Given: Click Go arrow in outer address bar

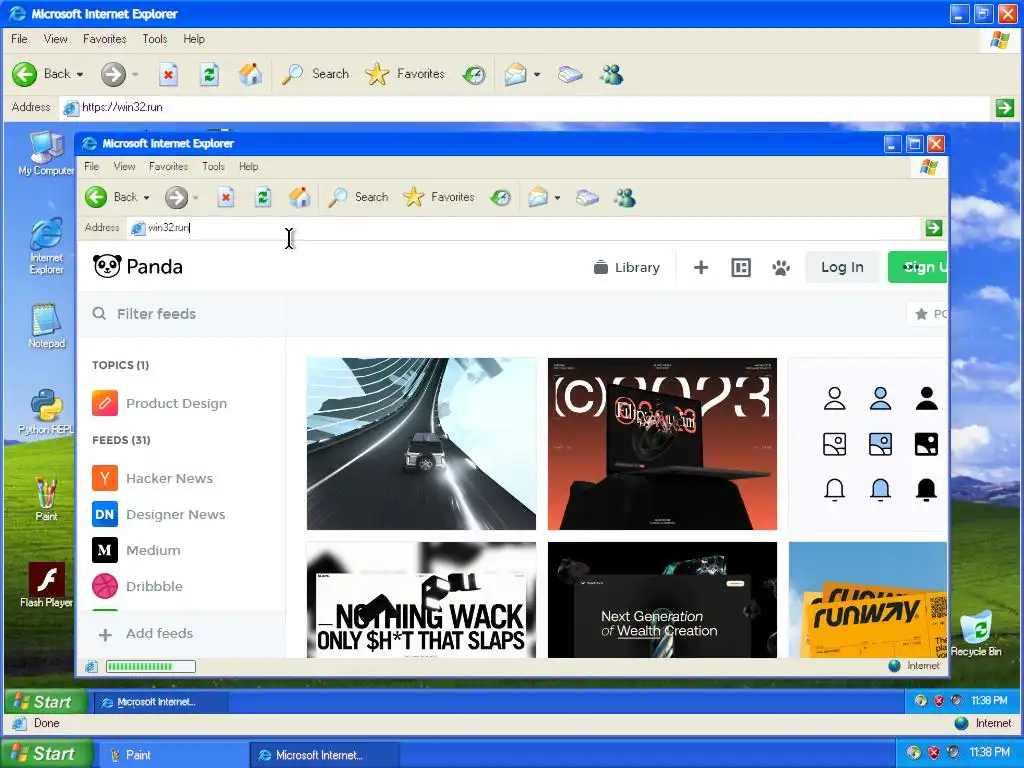Looking at the screenshot, I should (x=1004, y=108).
